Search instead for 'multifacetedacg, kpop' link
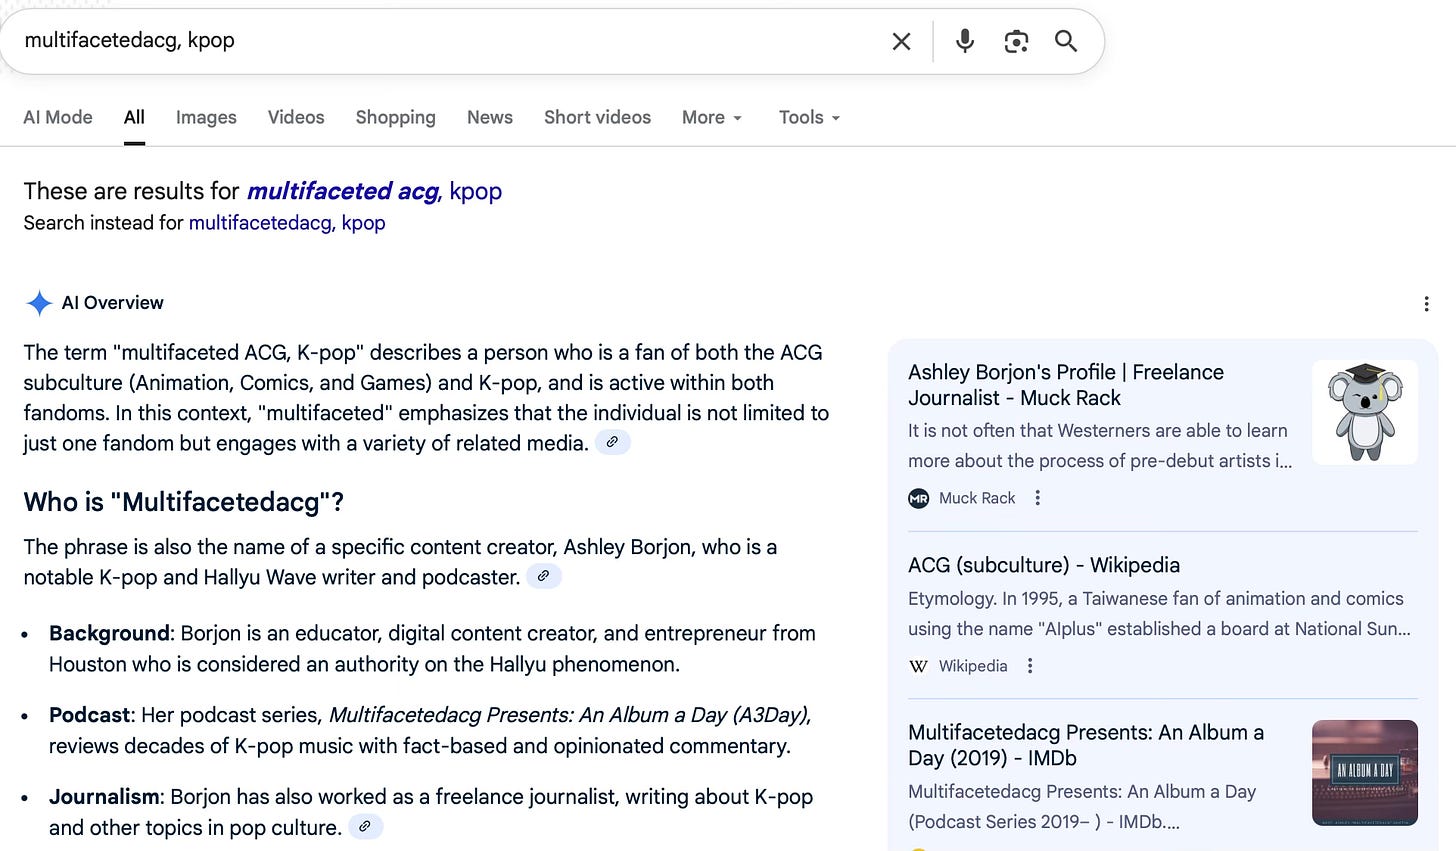 [287, 223]
